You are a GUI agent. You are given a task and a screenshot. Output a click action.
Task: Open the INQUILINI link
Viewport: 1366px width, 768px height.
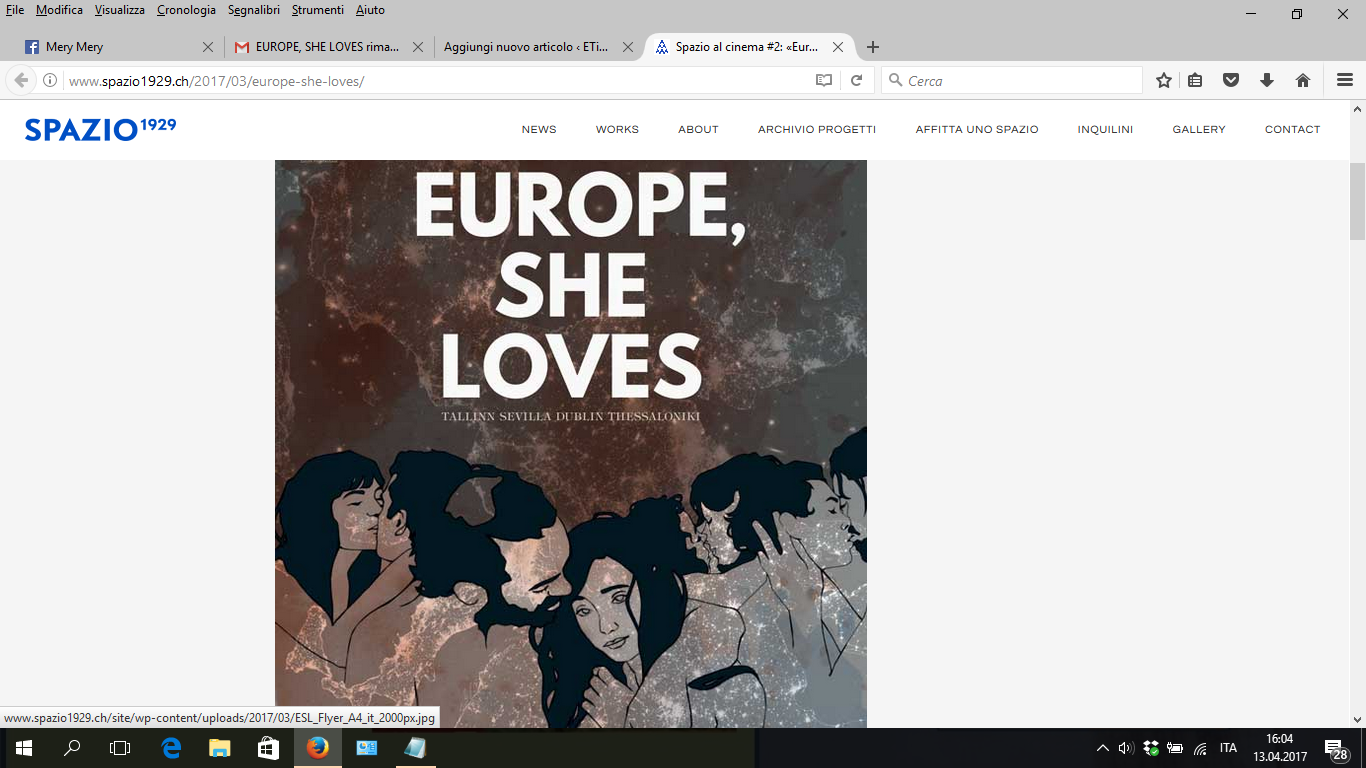[1105, 130]
